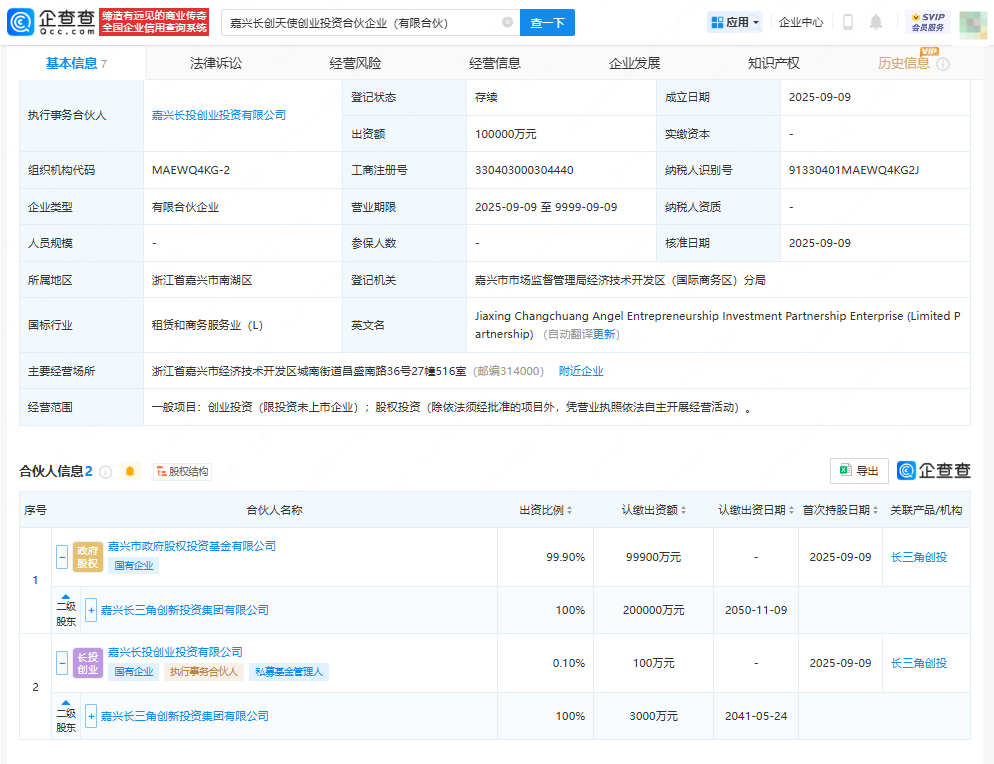The width and height of the screenshot is (994, 764).
Task: Open the 附近企业 link
Action: [581, 371]
